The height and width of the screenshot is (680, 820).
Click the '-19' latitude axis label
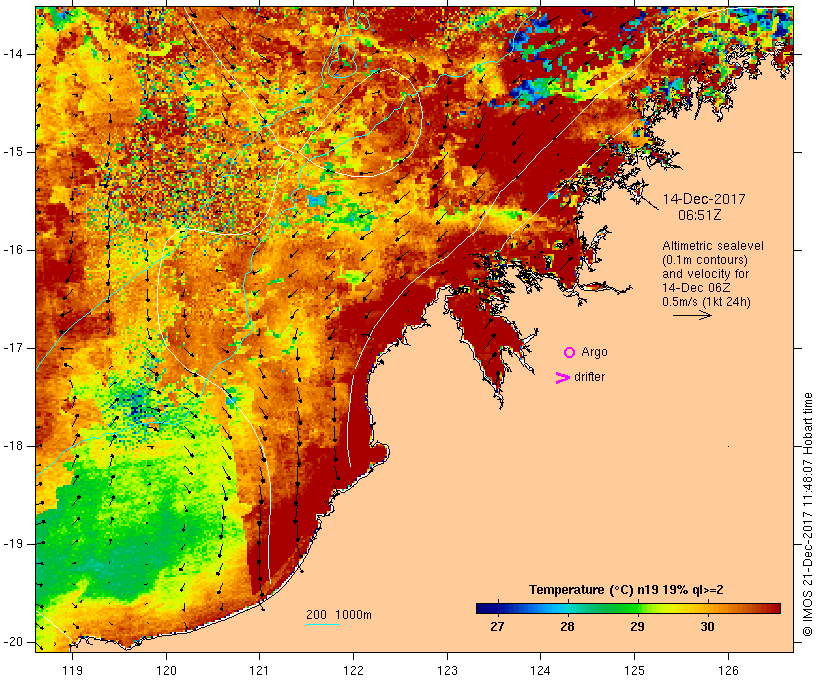[x=13, y=544]
